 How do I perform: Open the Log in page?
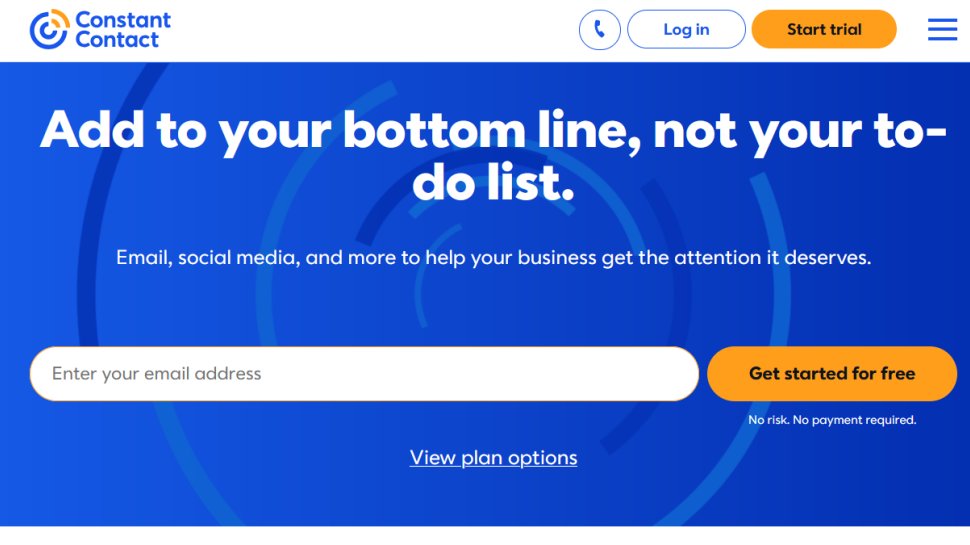(685, 29)
